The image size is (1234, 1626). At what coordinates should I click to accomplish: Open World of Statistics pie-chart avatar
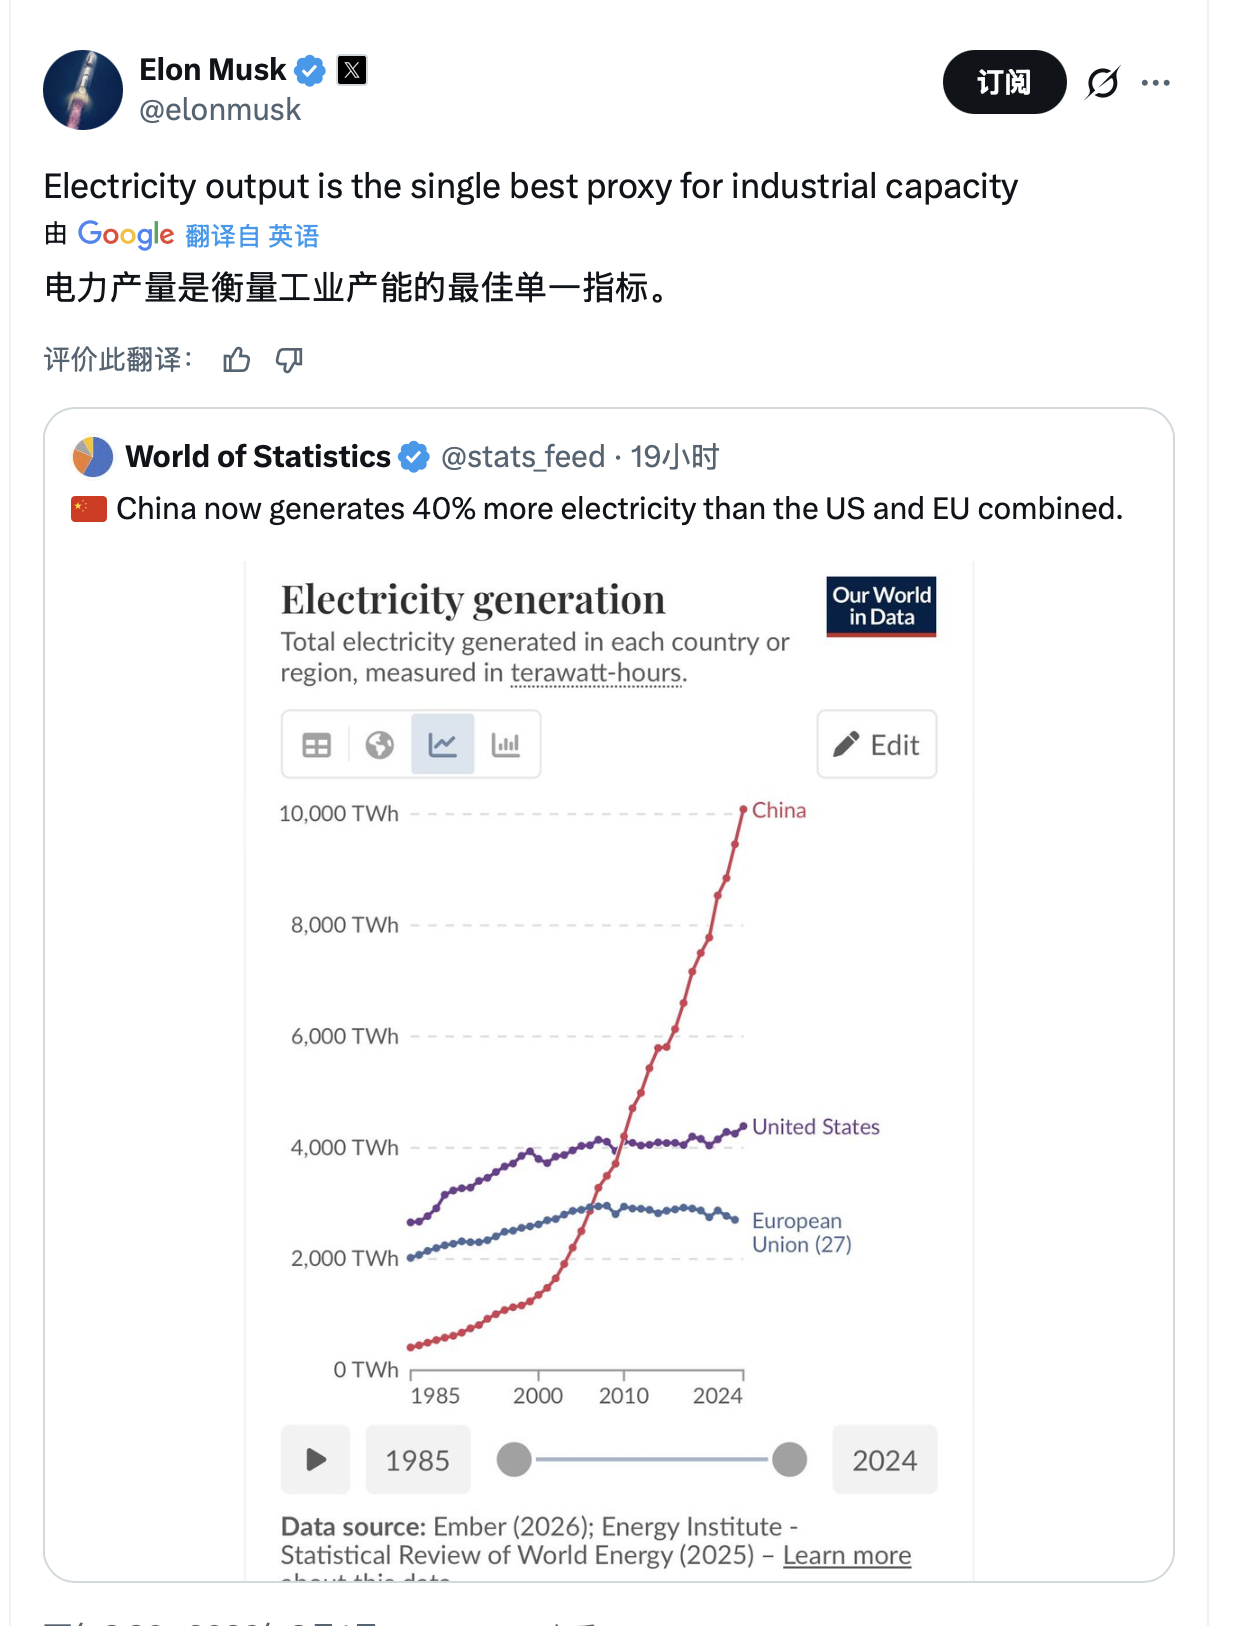pos(93,457)
